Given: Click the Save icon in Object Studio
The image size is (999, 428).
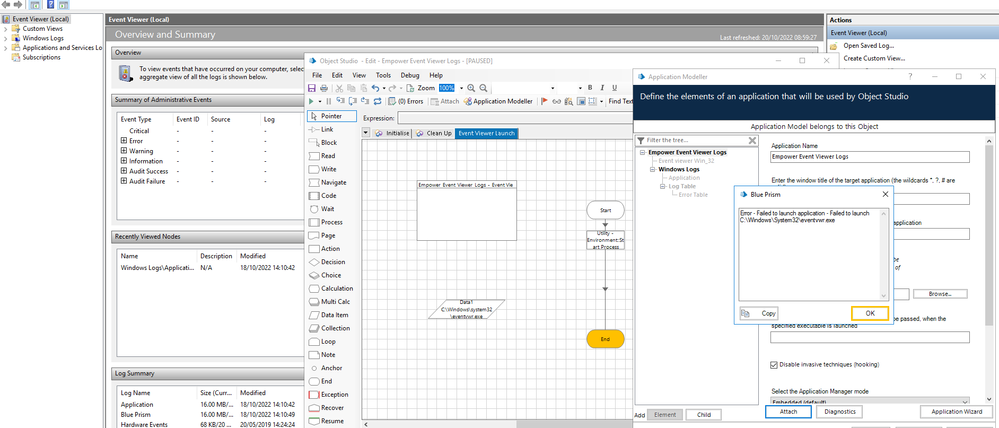Looking at the screenshot, I should [x=312, y=88].
